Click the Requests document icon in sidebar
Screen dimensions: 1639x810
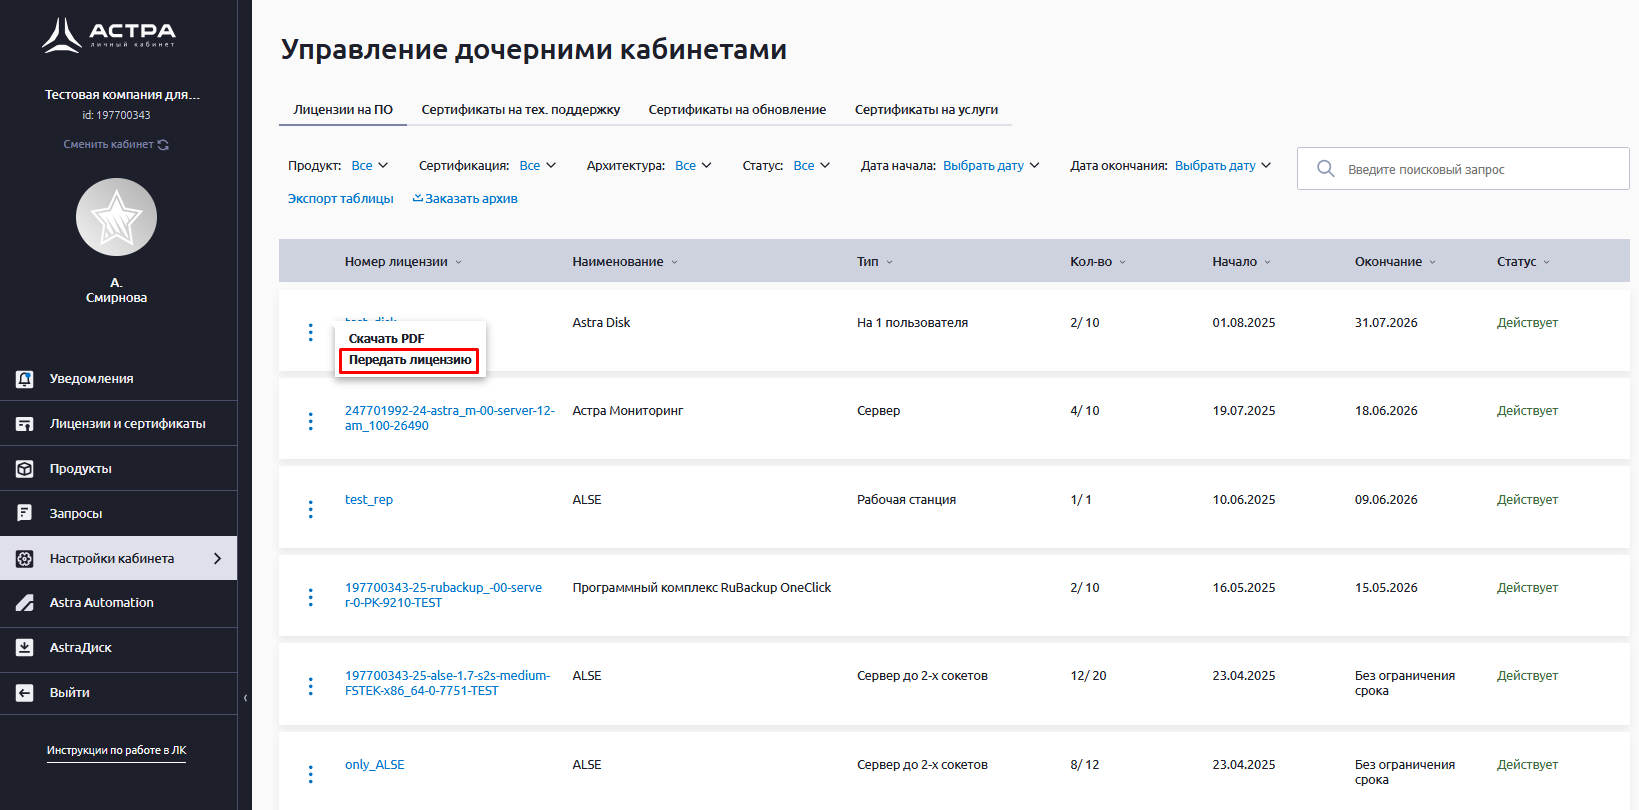[x=25, y=513]
